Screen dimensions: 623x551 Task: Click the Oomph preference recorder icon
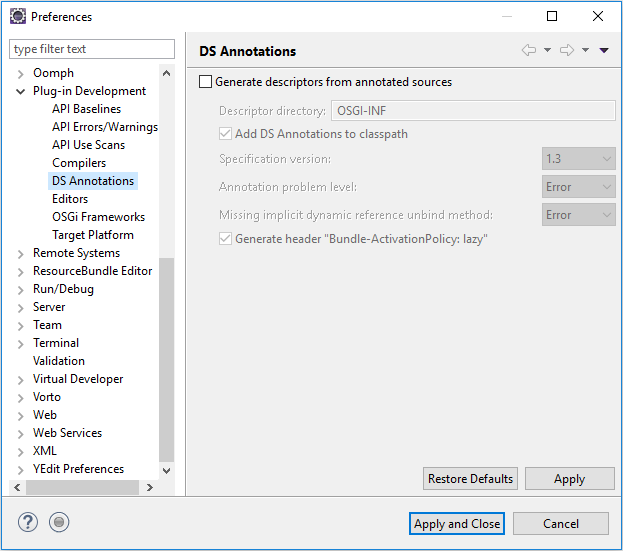click(59, 522)
